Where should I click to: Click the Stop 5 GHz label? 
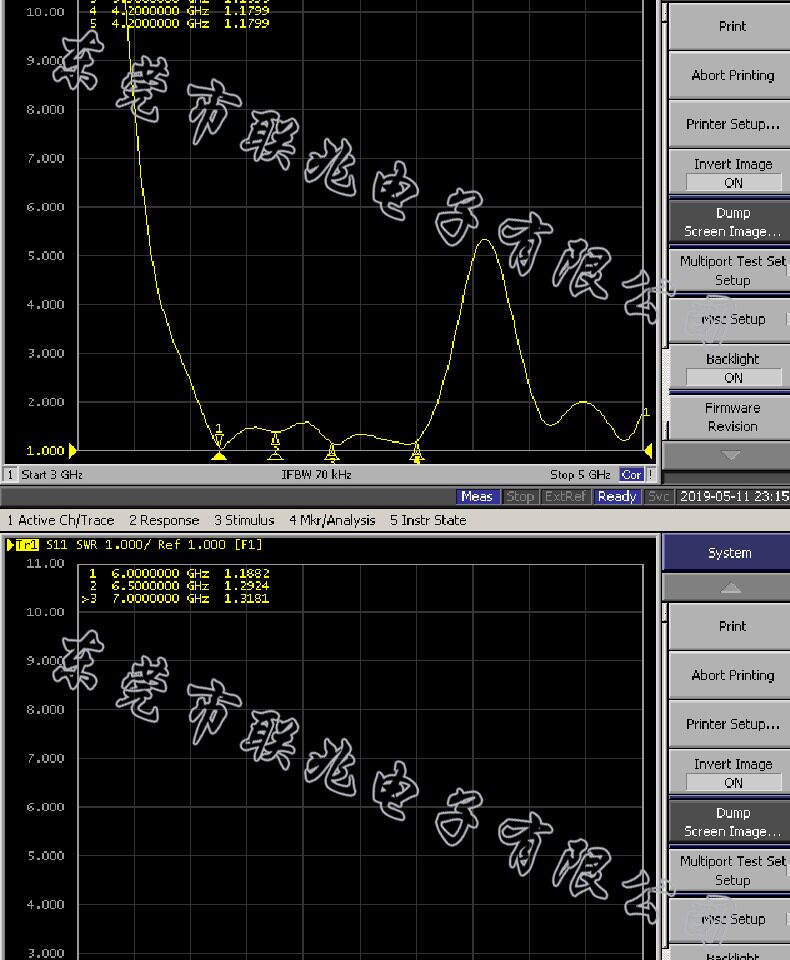[580, 474]
